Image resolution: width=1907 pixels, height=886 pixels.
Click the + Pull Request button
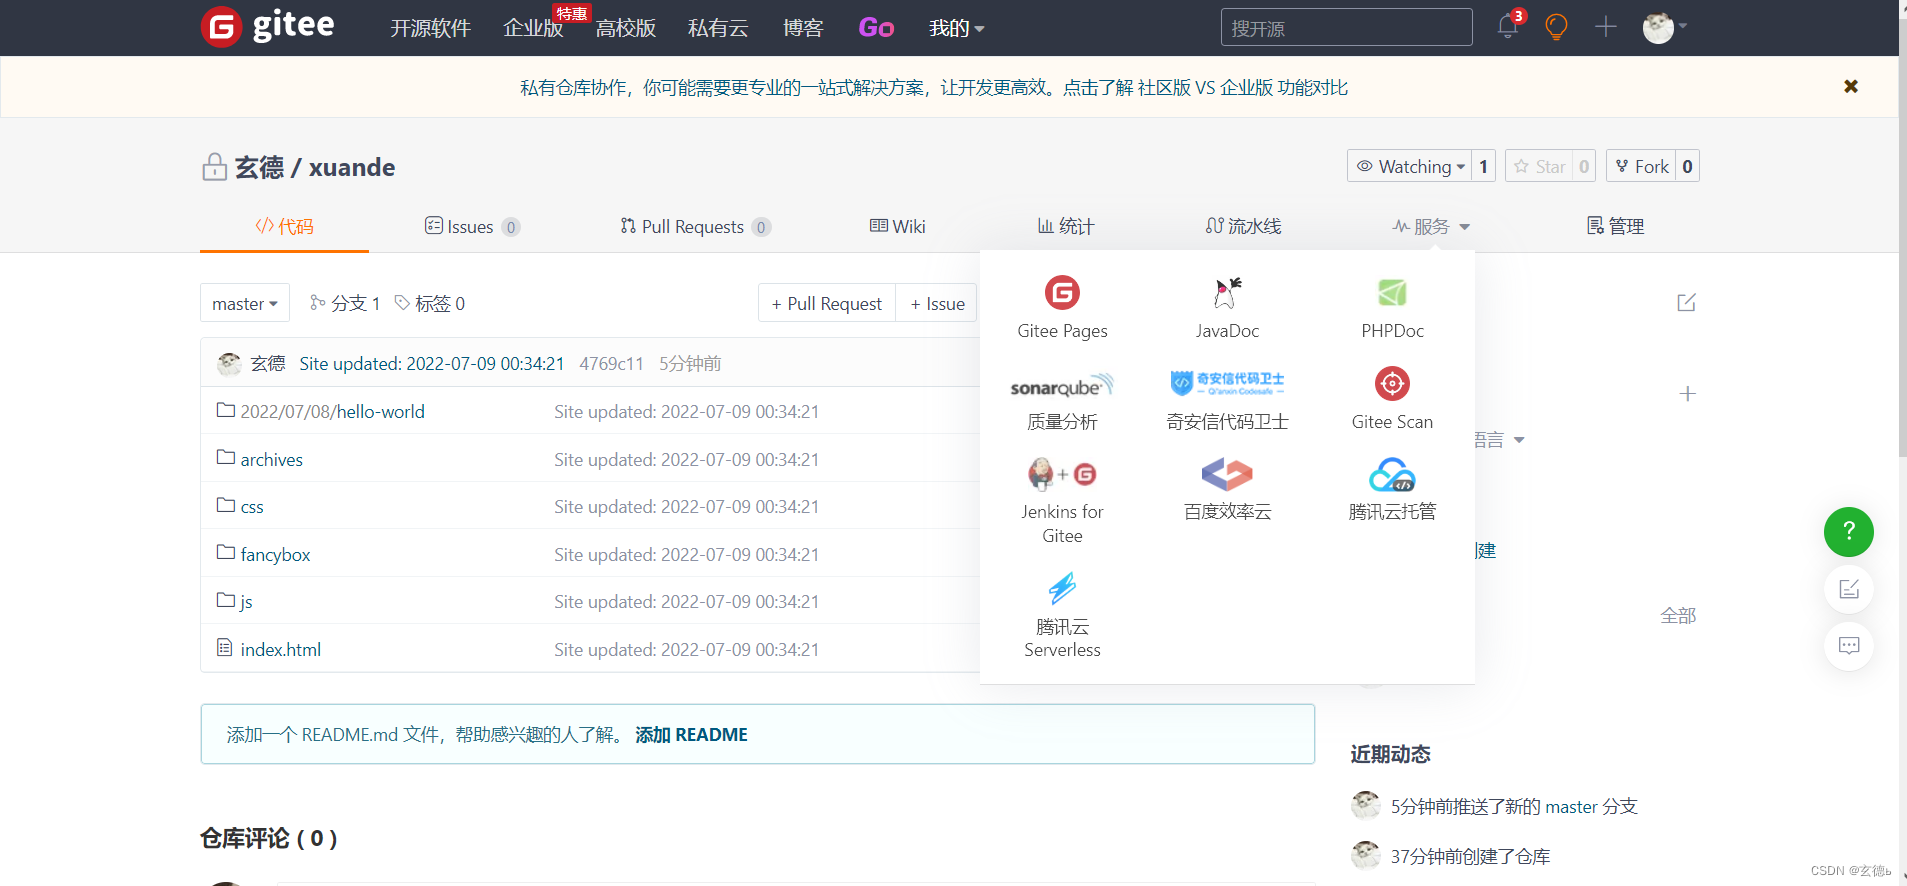[x=826, y=303]
